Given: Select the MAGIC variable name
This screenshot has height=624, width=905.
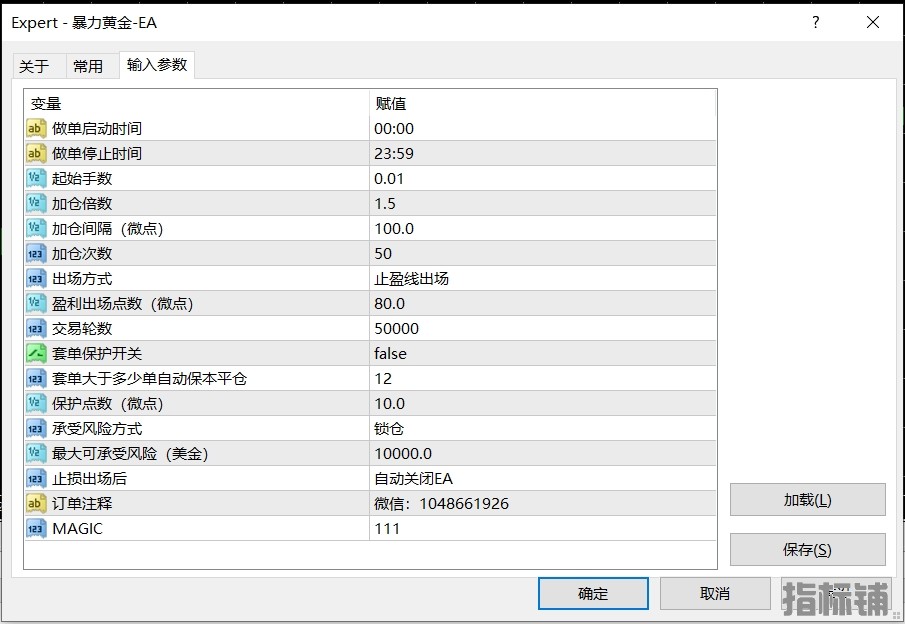Looking at the screenshot, I should point(77,529).
